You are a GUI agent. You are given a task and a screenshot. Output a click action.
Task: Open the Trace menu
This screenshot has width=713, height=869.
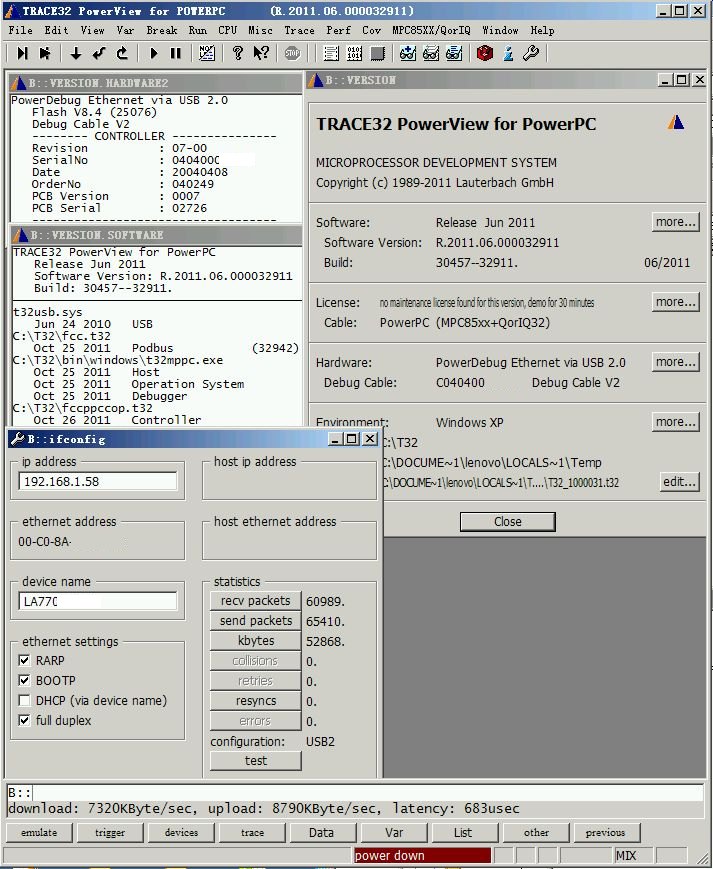[299, 30]
